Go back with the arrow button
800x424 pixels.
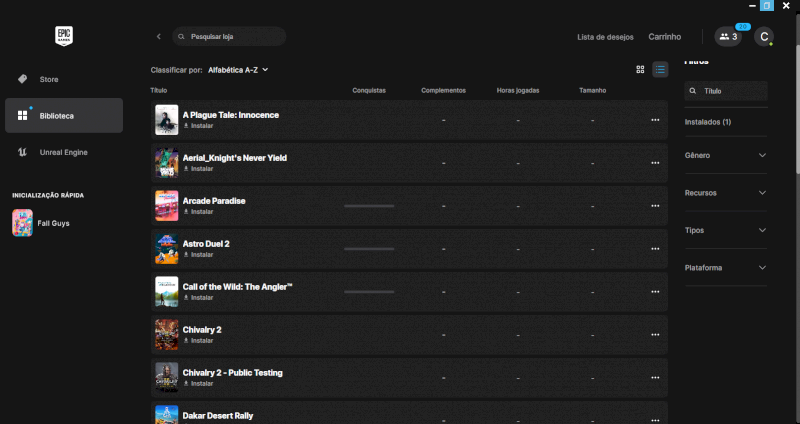[159, 37]
